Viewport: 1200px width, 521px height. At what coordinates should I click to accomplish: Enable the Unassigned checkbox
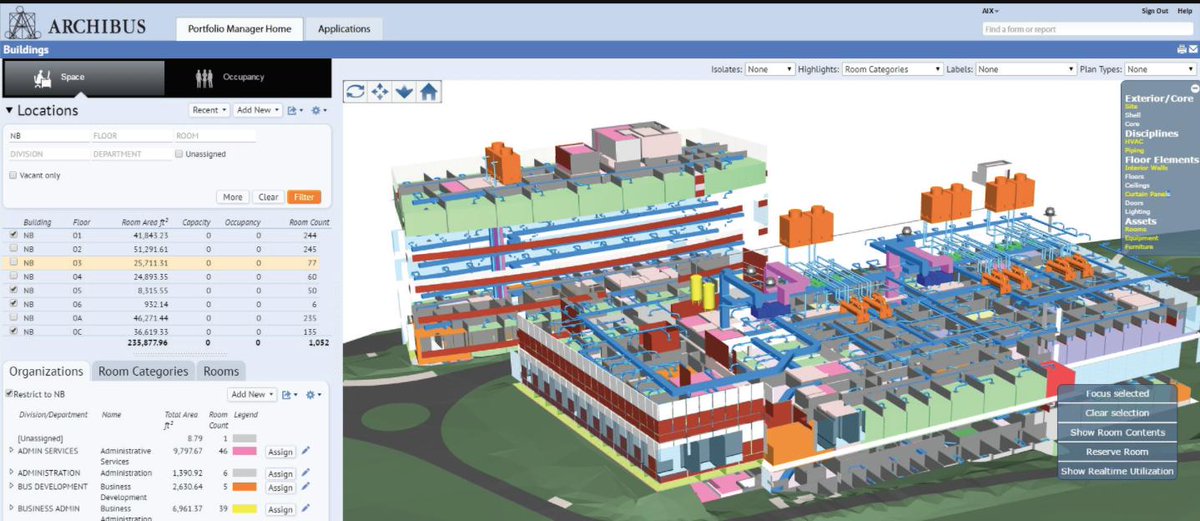tap(179, 154)
